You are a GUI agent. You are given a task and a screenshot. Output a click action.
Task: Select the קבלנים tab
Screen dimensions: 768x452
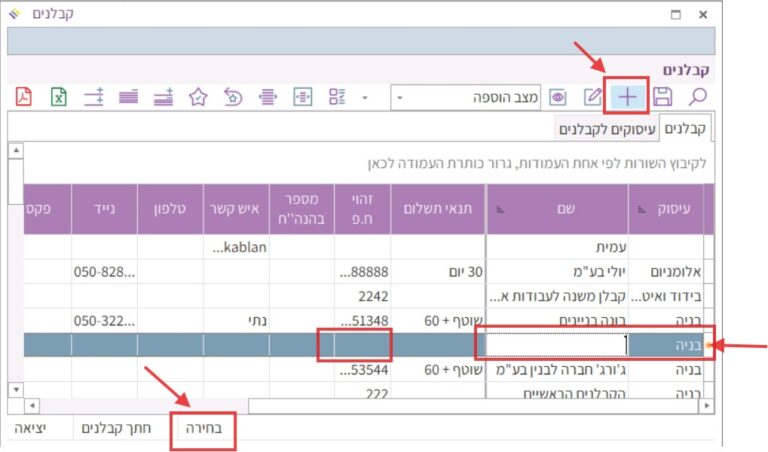tap(685, 129)
